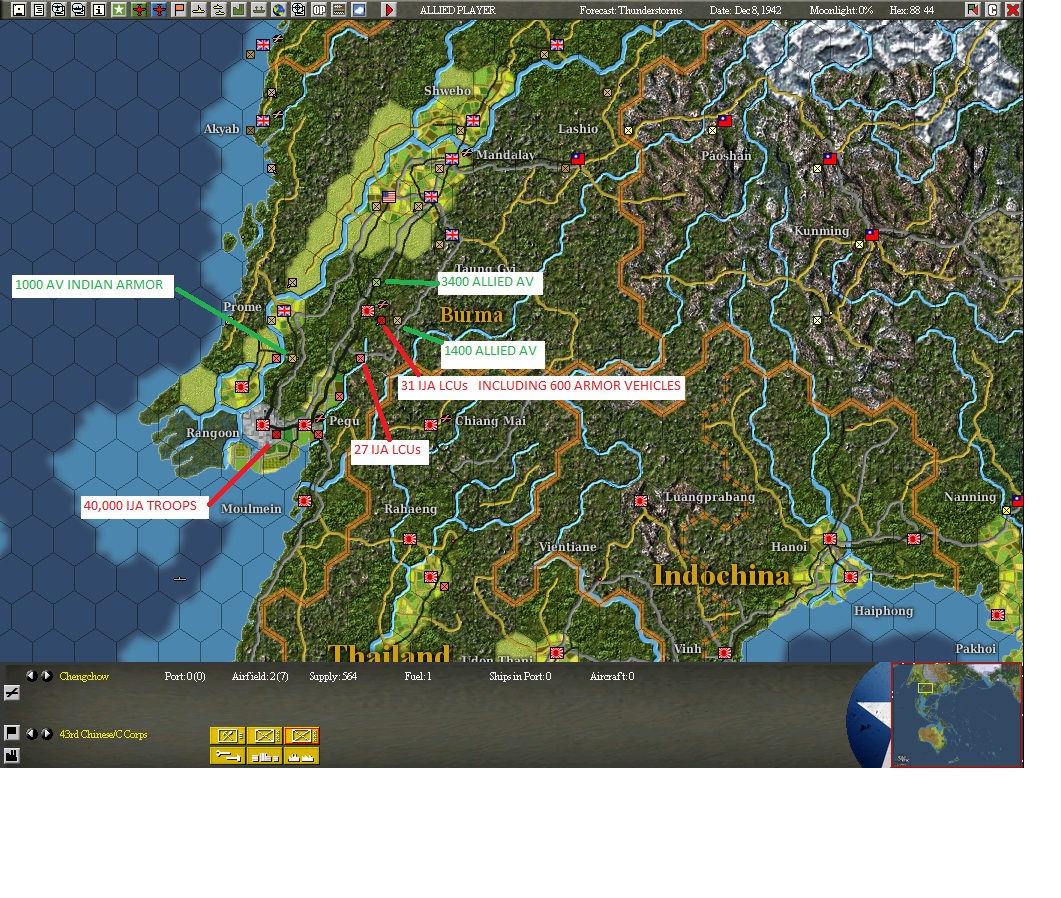This screenshot has width=1061, height=898.
Task: Click the British flag at Prome
Action: [284, 311]
